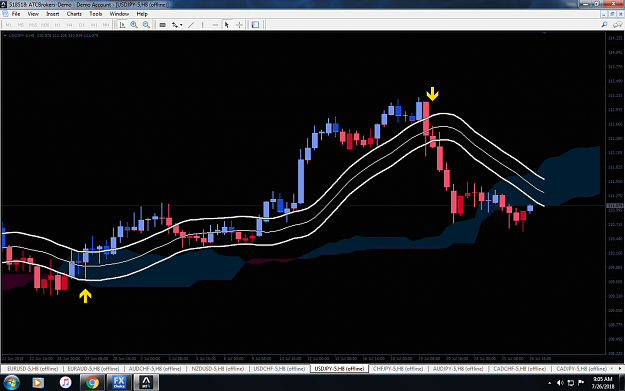
Task: Switch to the CHFJPY-5,H8 chart tab
Action: (x=398, y=369)
